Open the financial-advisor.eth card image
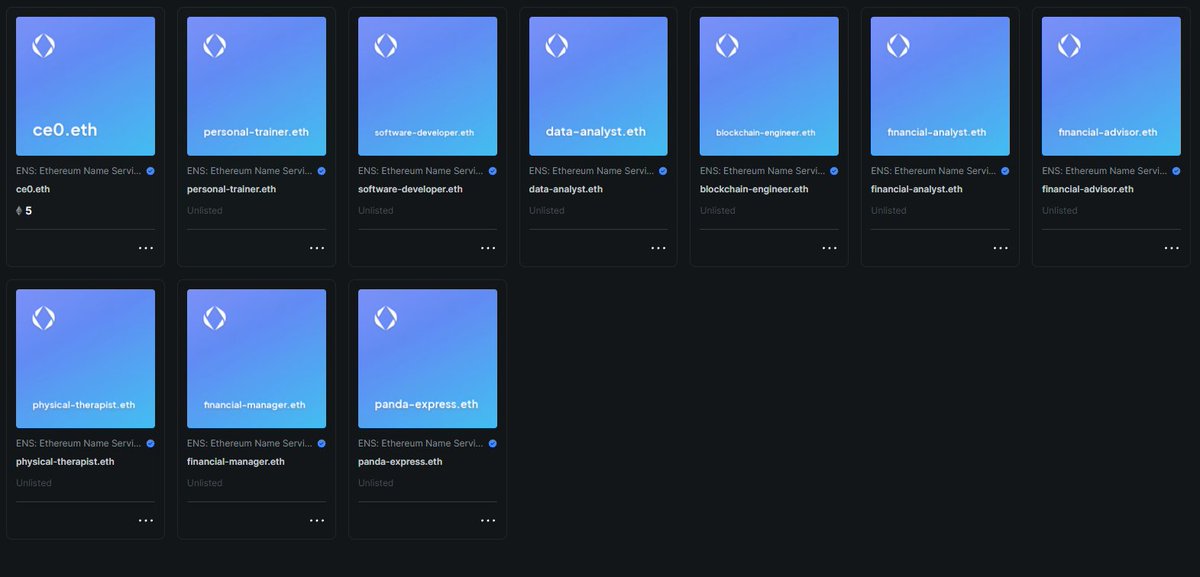This screenshot has width=1200, height=577. coord(1112,86)
